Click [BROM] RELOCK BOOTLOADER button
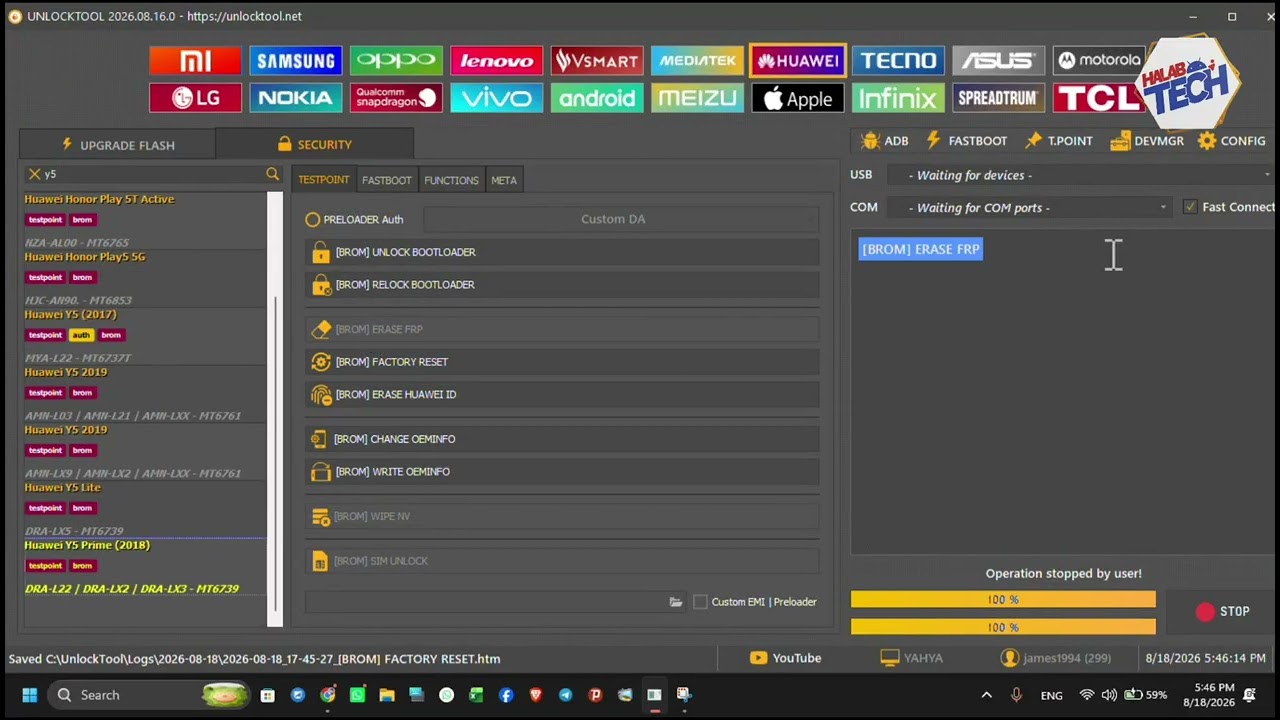Screen dimensions: 1280x720 562,285
